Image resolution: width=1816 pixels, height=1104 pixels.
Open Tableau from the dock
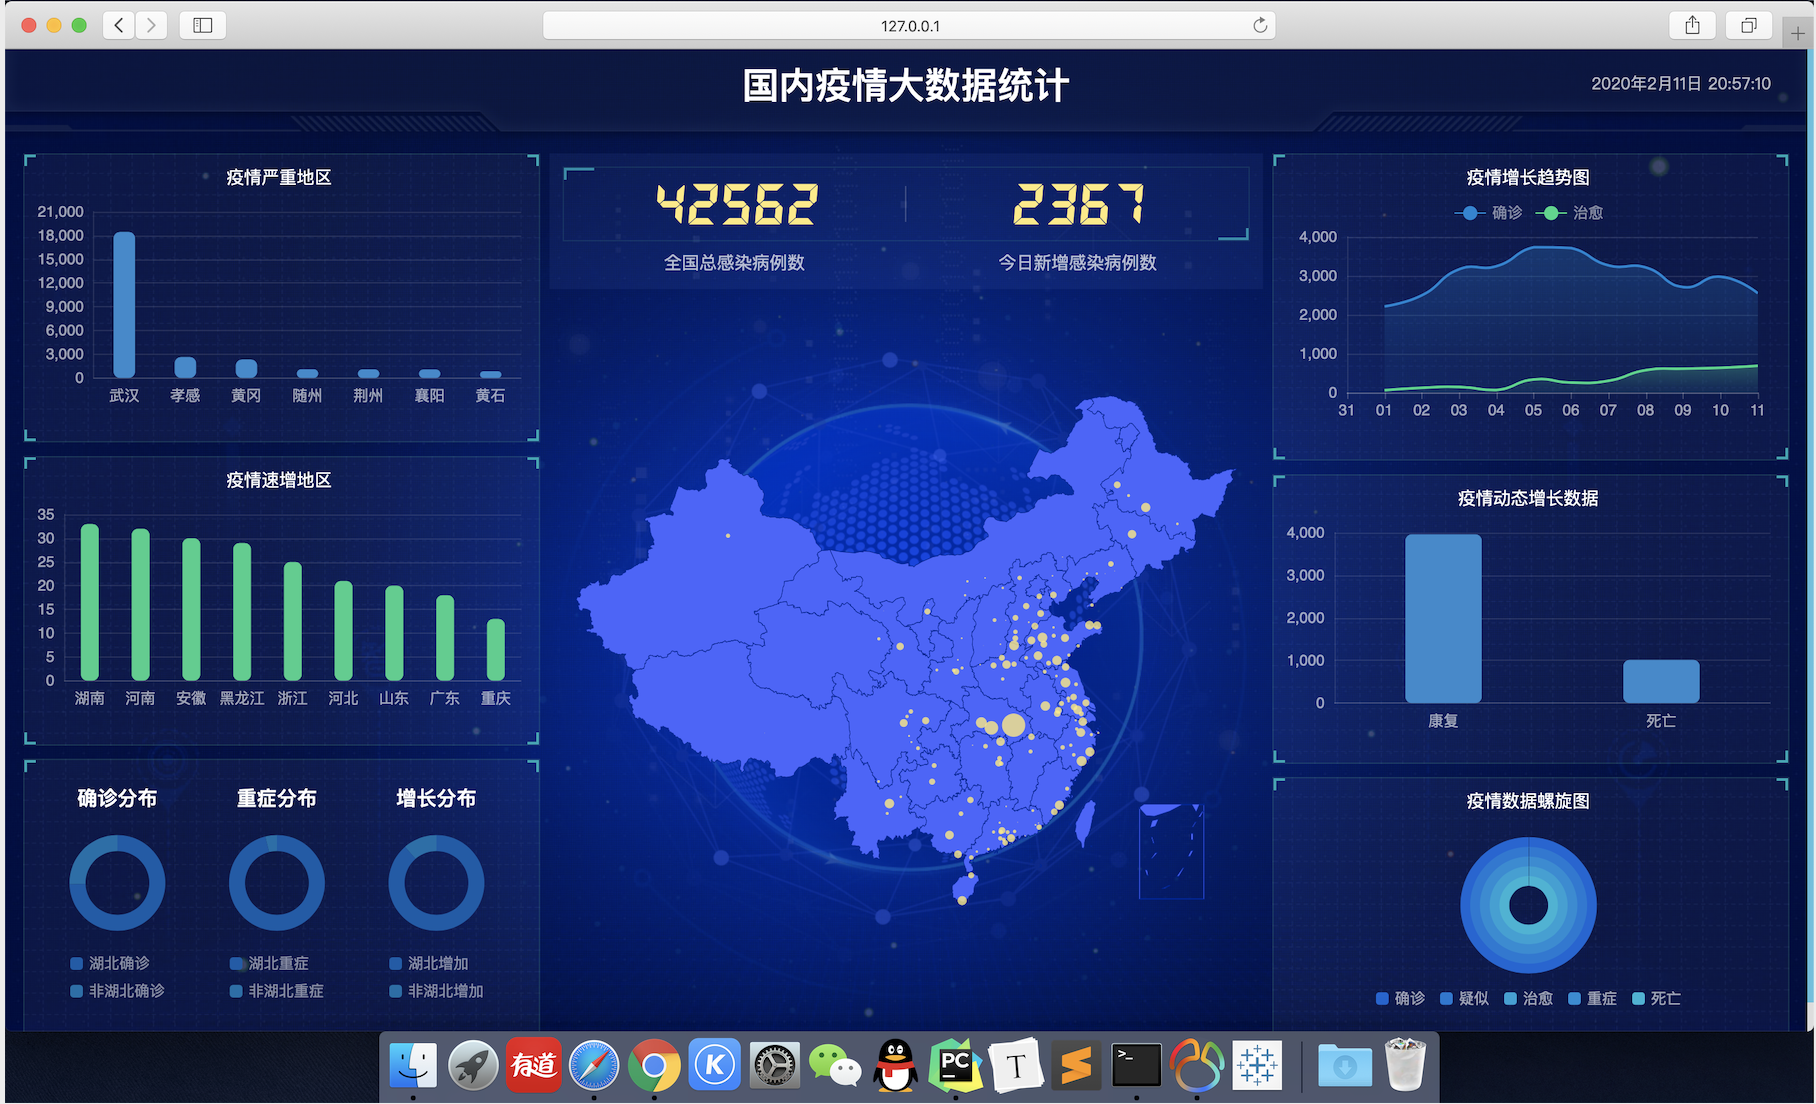pos(1258,1065)
